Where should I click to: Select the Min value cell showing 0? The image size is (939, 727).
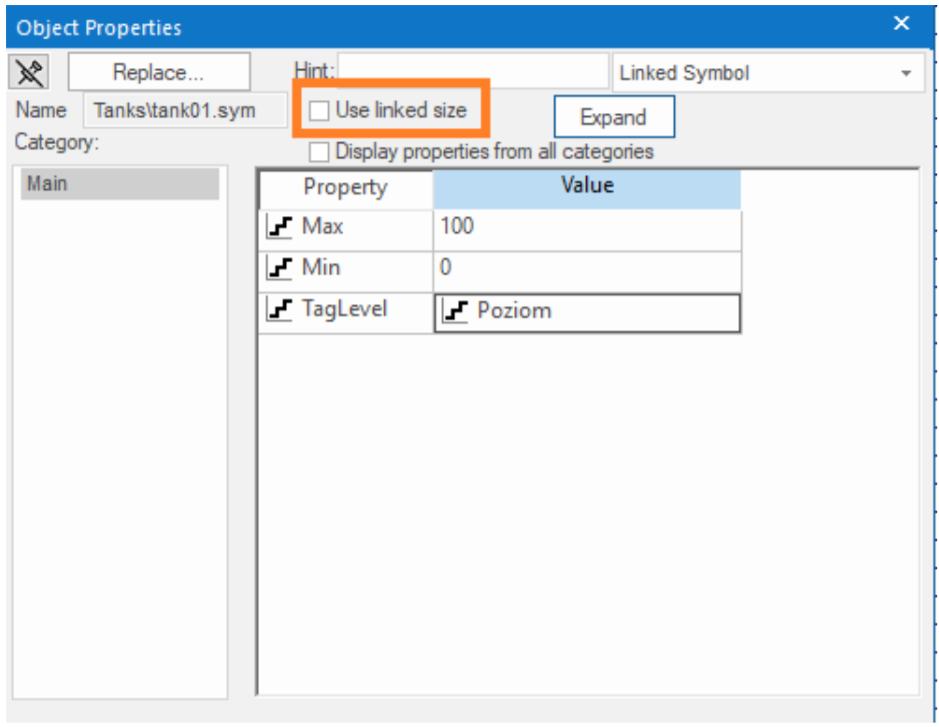coord(587,269)
